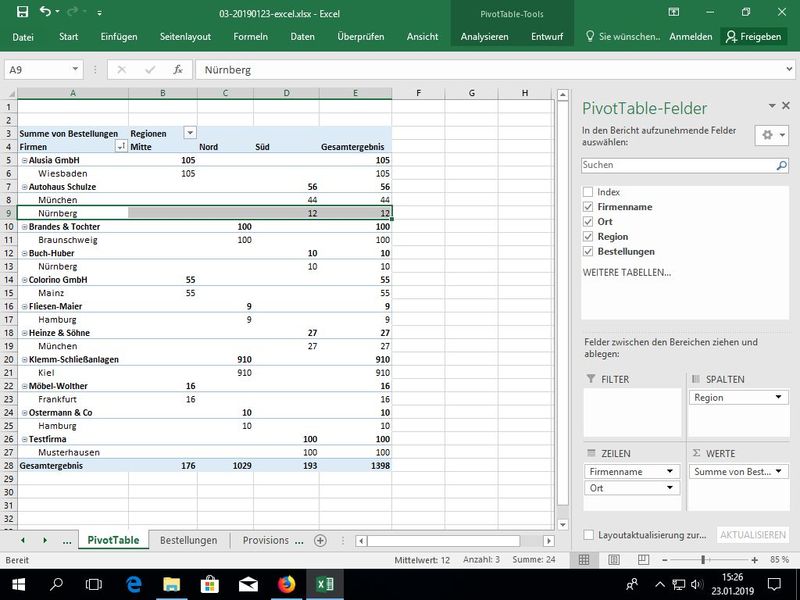Image resolution: width=800 pixels, height=600 pixels.
Task: Click the Redo arrow icon
Action: pyautogui.click(x=73, y=12)
